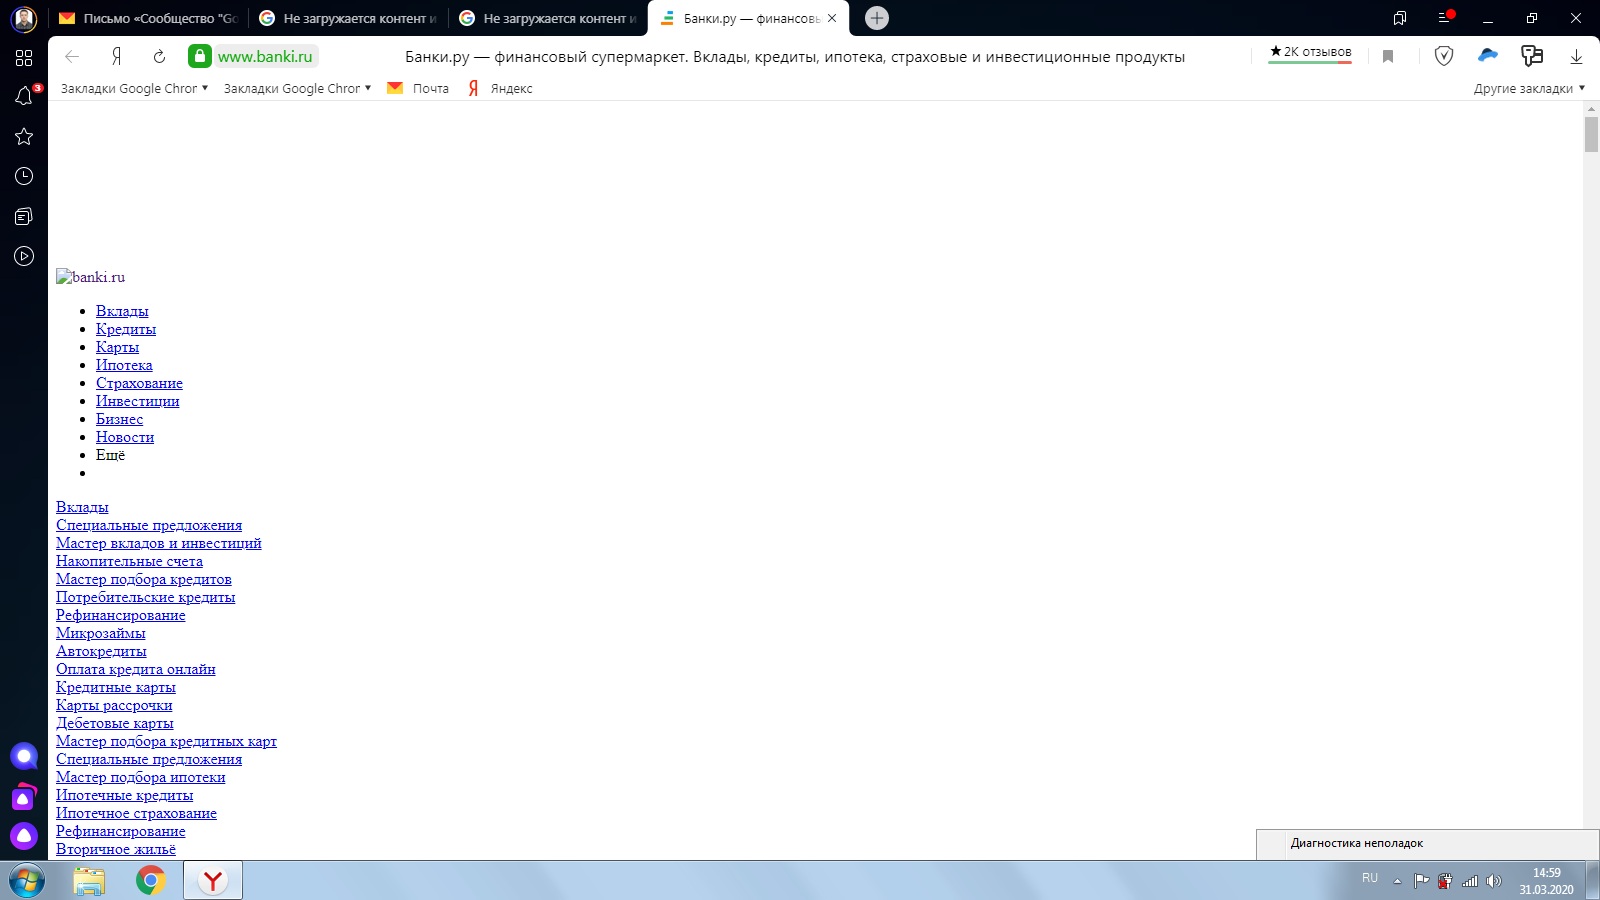1600x900 pixels.
Task: Open the downloads arrow icon
Action: [x=1576, y=57]
